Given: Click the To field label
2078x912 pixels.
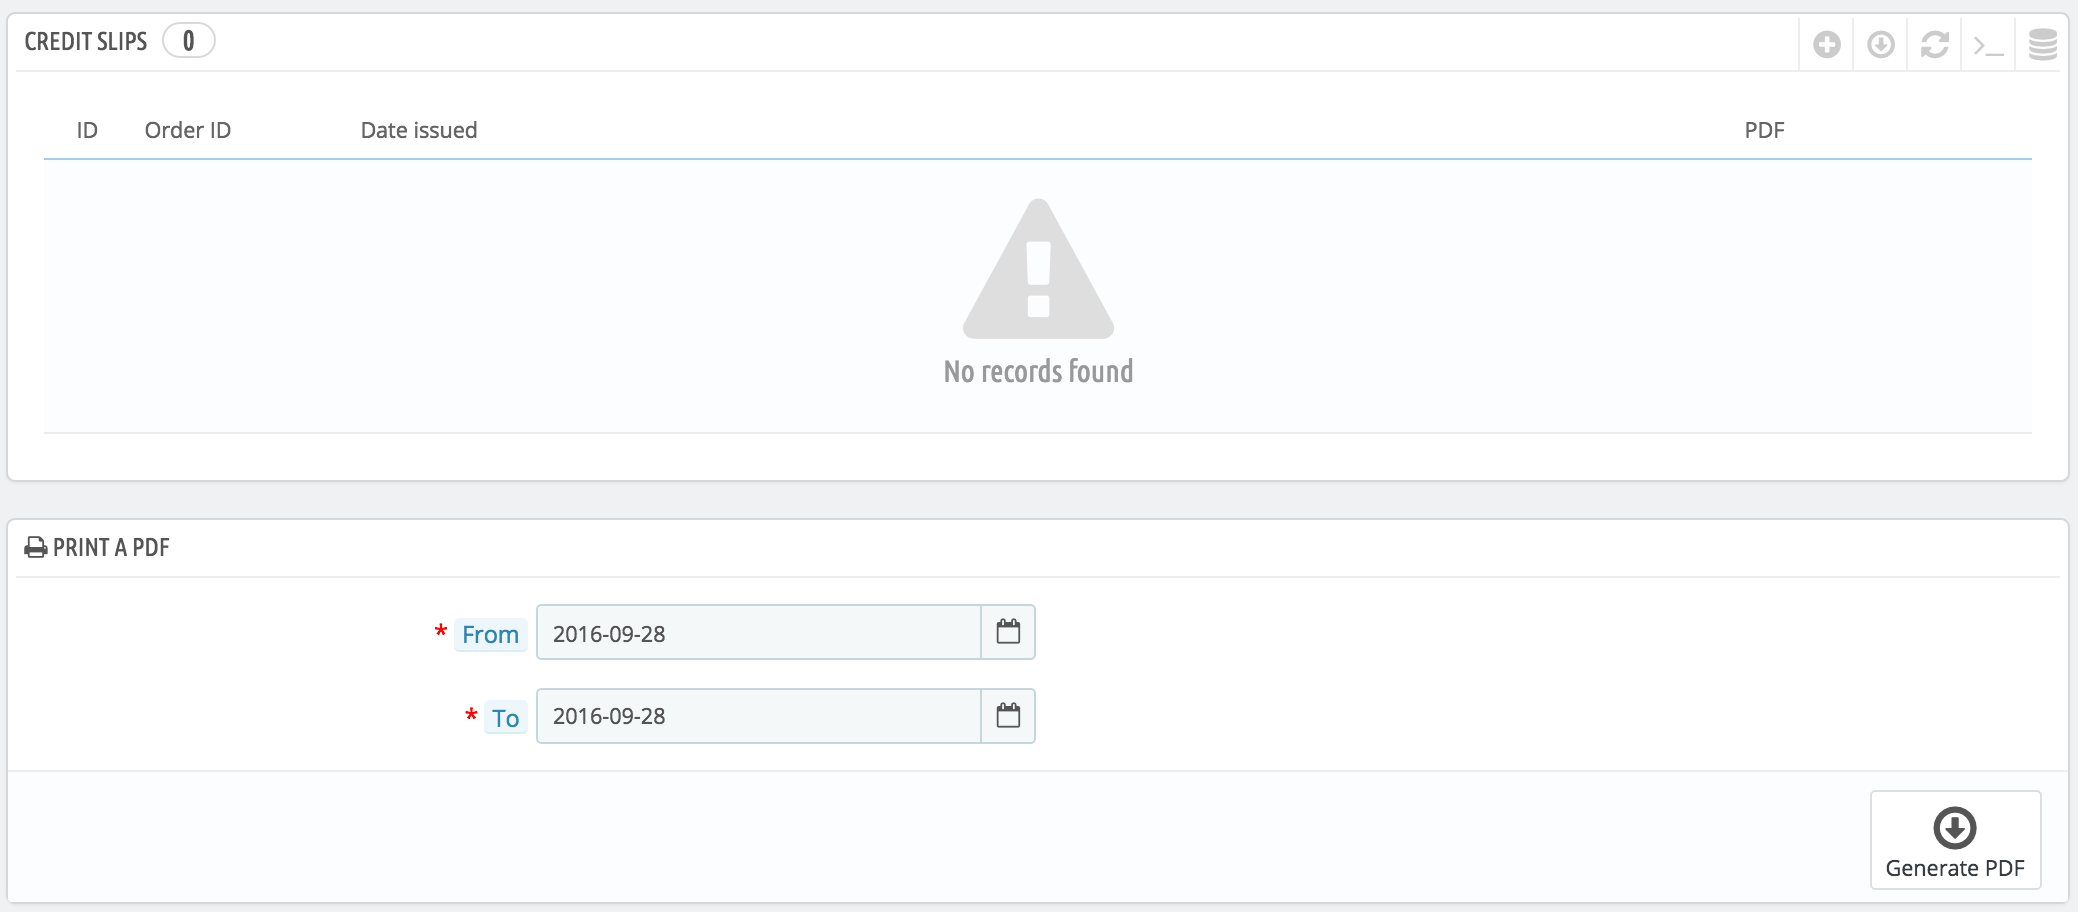Looking at the screenshot, I should click(x=505, y=718).
